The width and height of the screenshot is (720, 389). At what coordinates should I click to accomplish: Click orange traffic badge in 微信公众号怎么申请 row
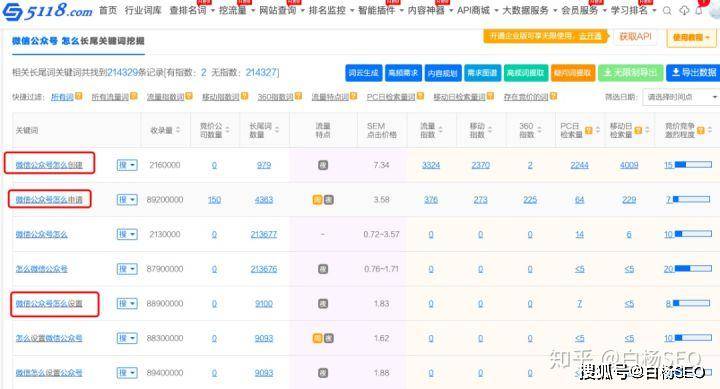[317, 200]
